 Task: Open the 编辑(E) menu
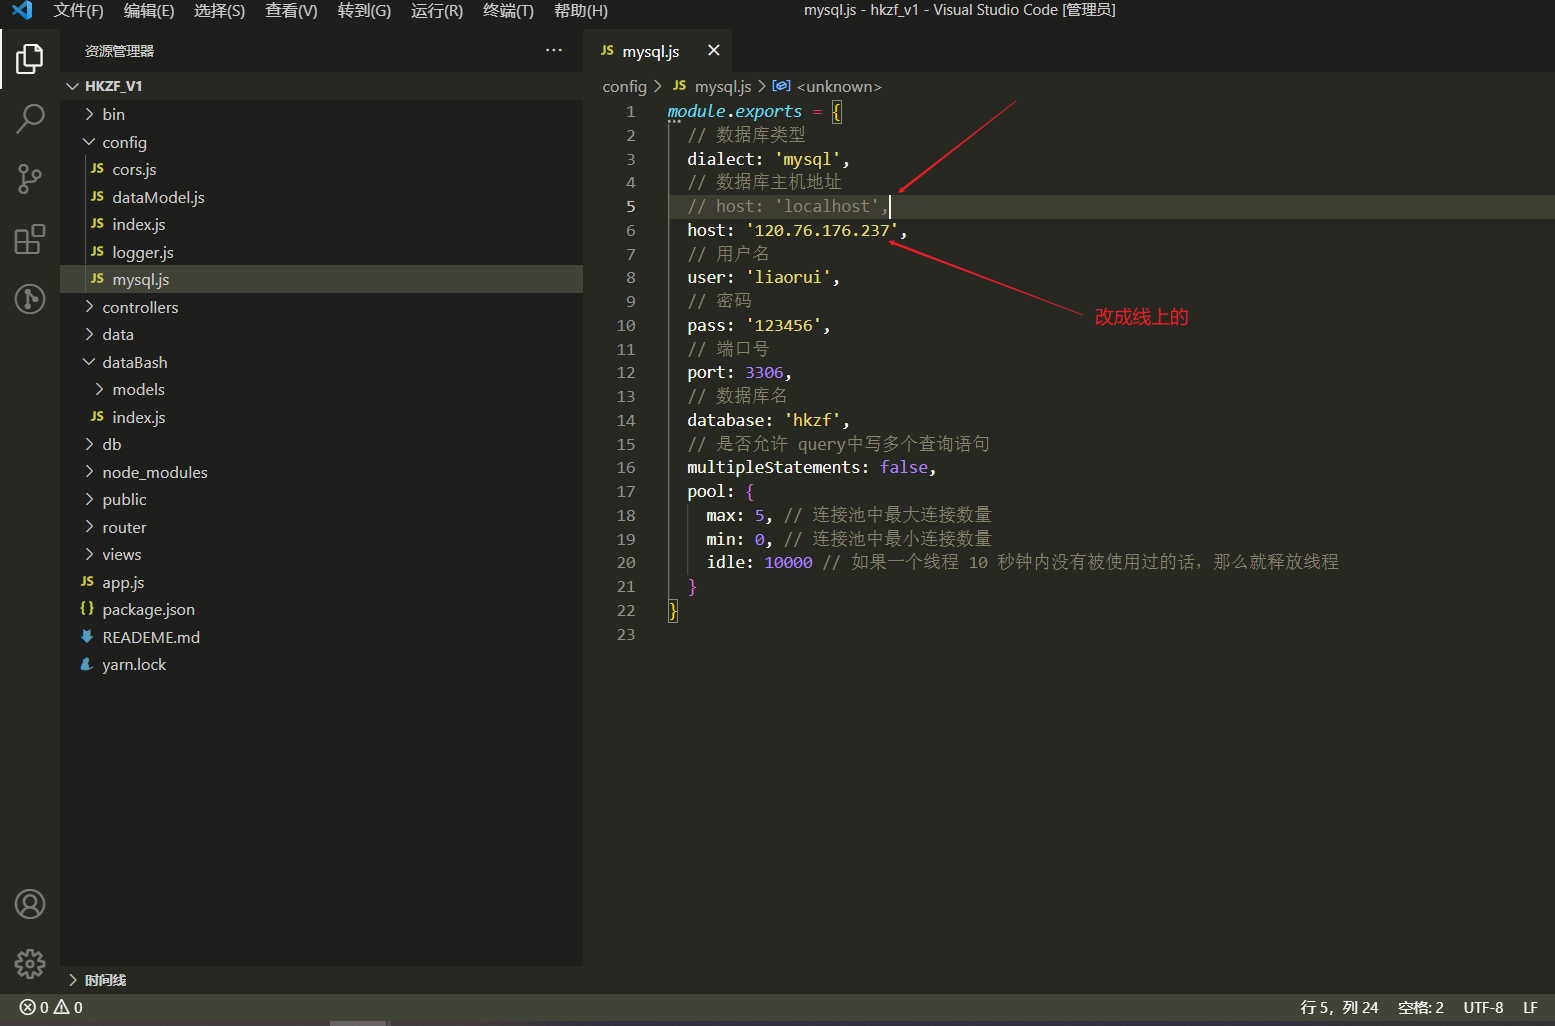click(149, 10)
